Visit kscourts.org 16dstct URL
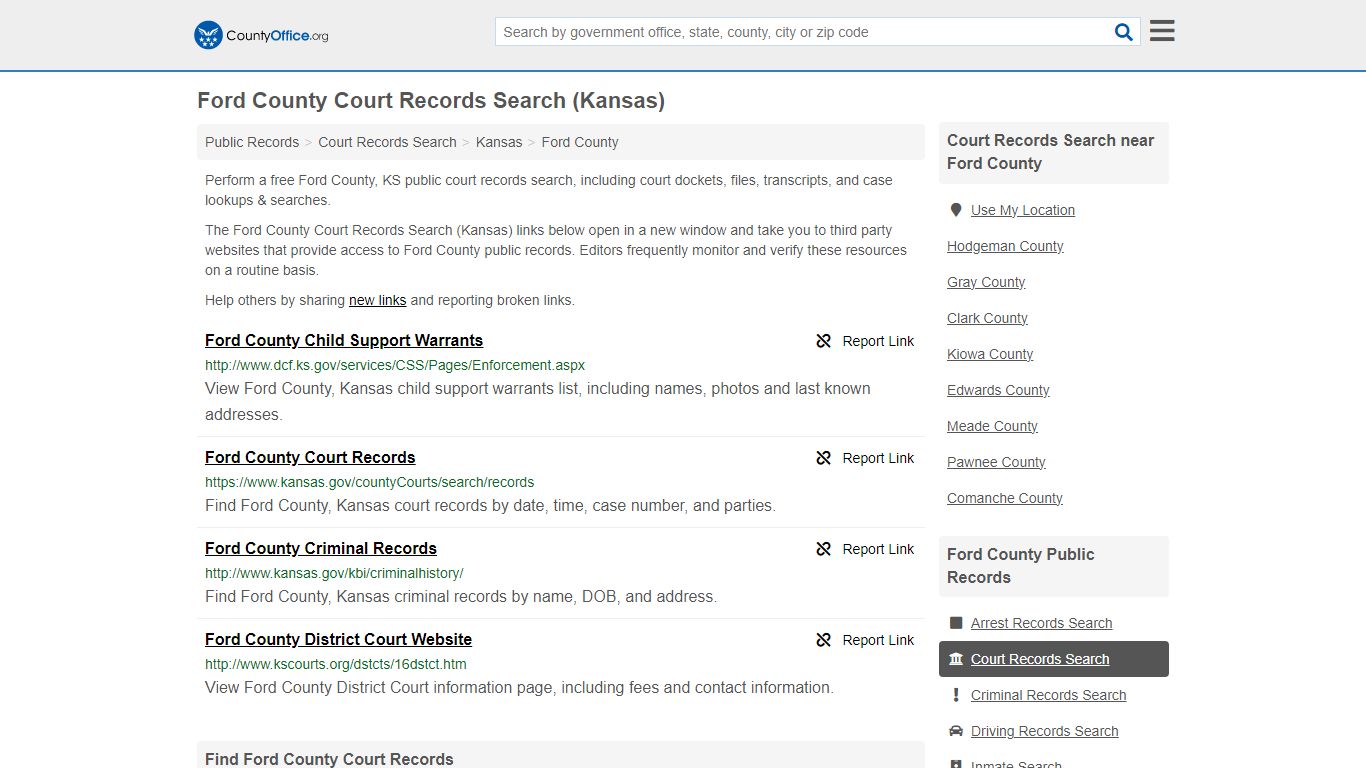This screenshot has height=768, width=1366. pos(336,664)
